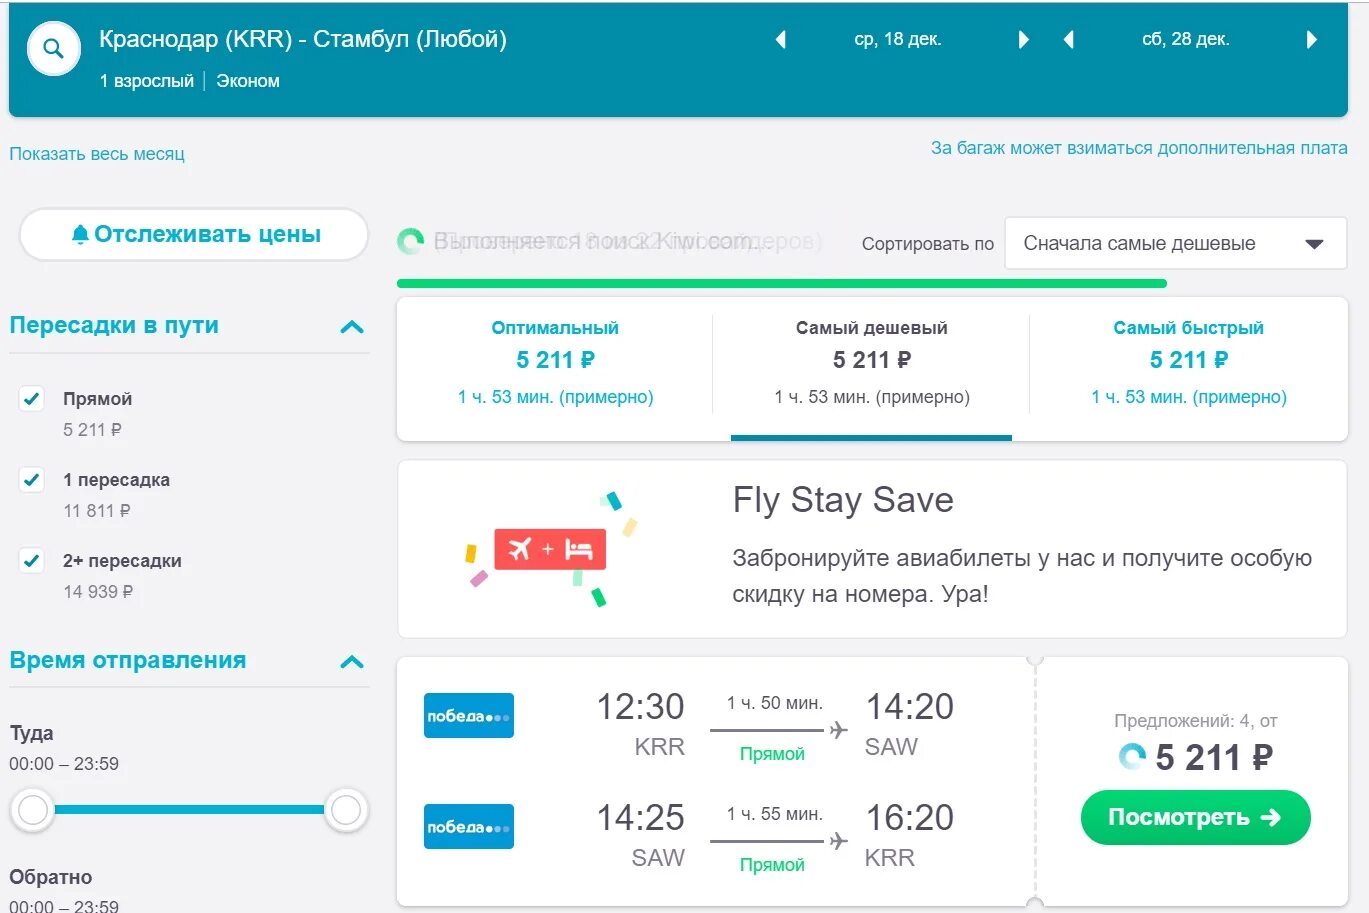Open the Показать весь месяц link
1369x913 pixels.
click(x=97, y=154)
